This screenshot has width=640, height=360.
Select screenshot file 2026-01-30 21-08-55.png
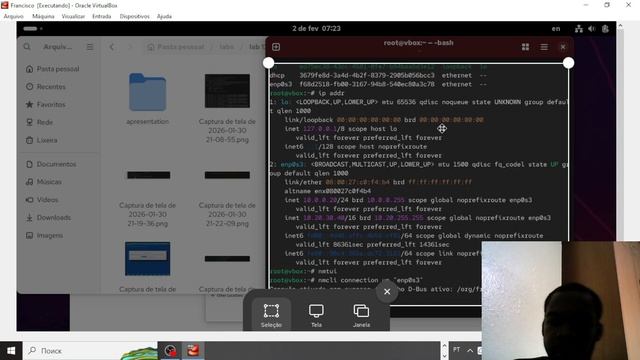[x=227, y=107]
